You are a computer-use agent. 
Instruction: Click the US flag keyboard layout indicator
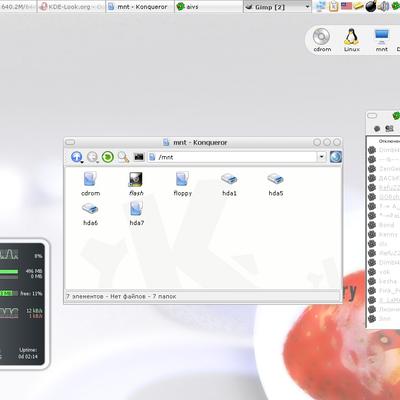[x=346, y=6]
